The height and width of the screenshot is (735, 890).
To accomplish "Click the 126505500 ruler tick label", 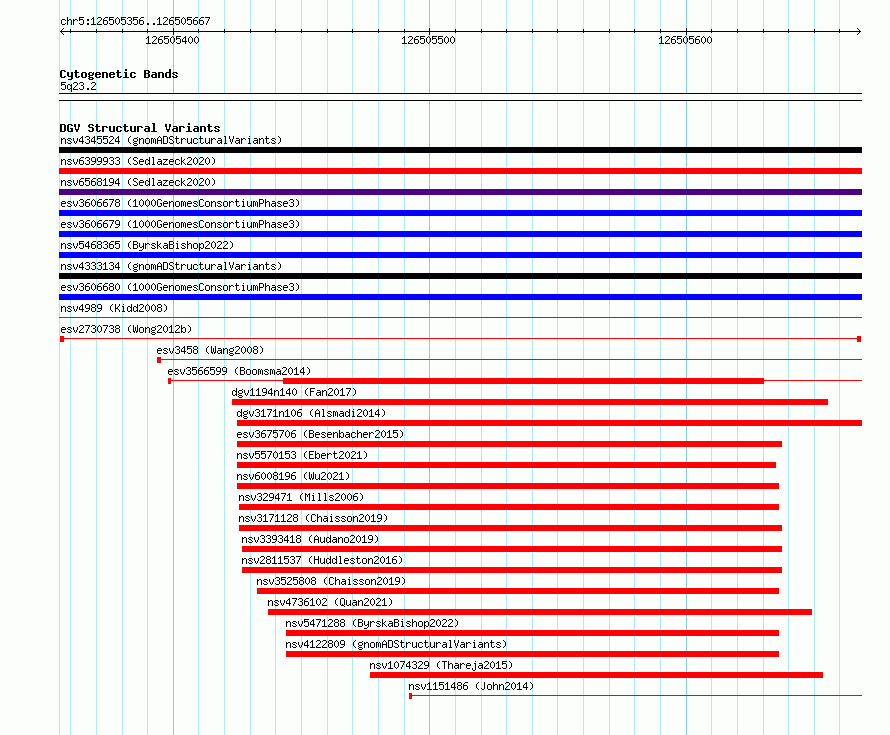I will [428, 40].
